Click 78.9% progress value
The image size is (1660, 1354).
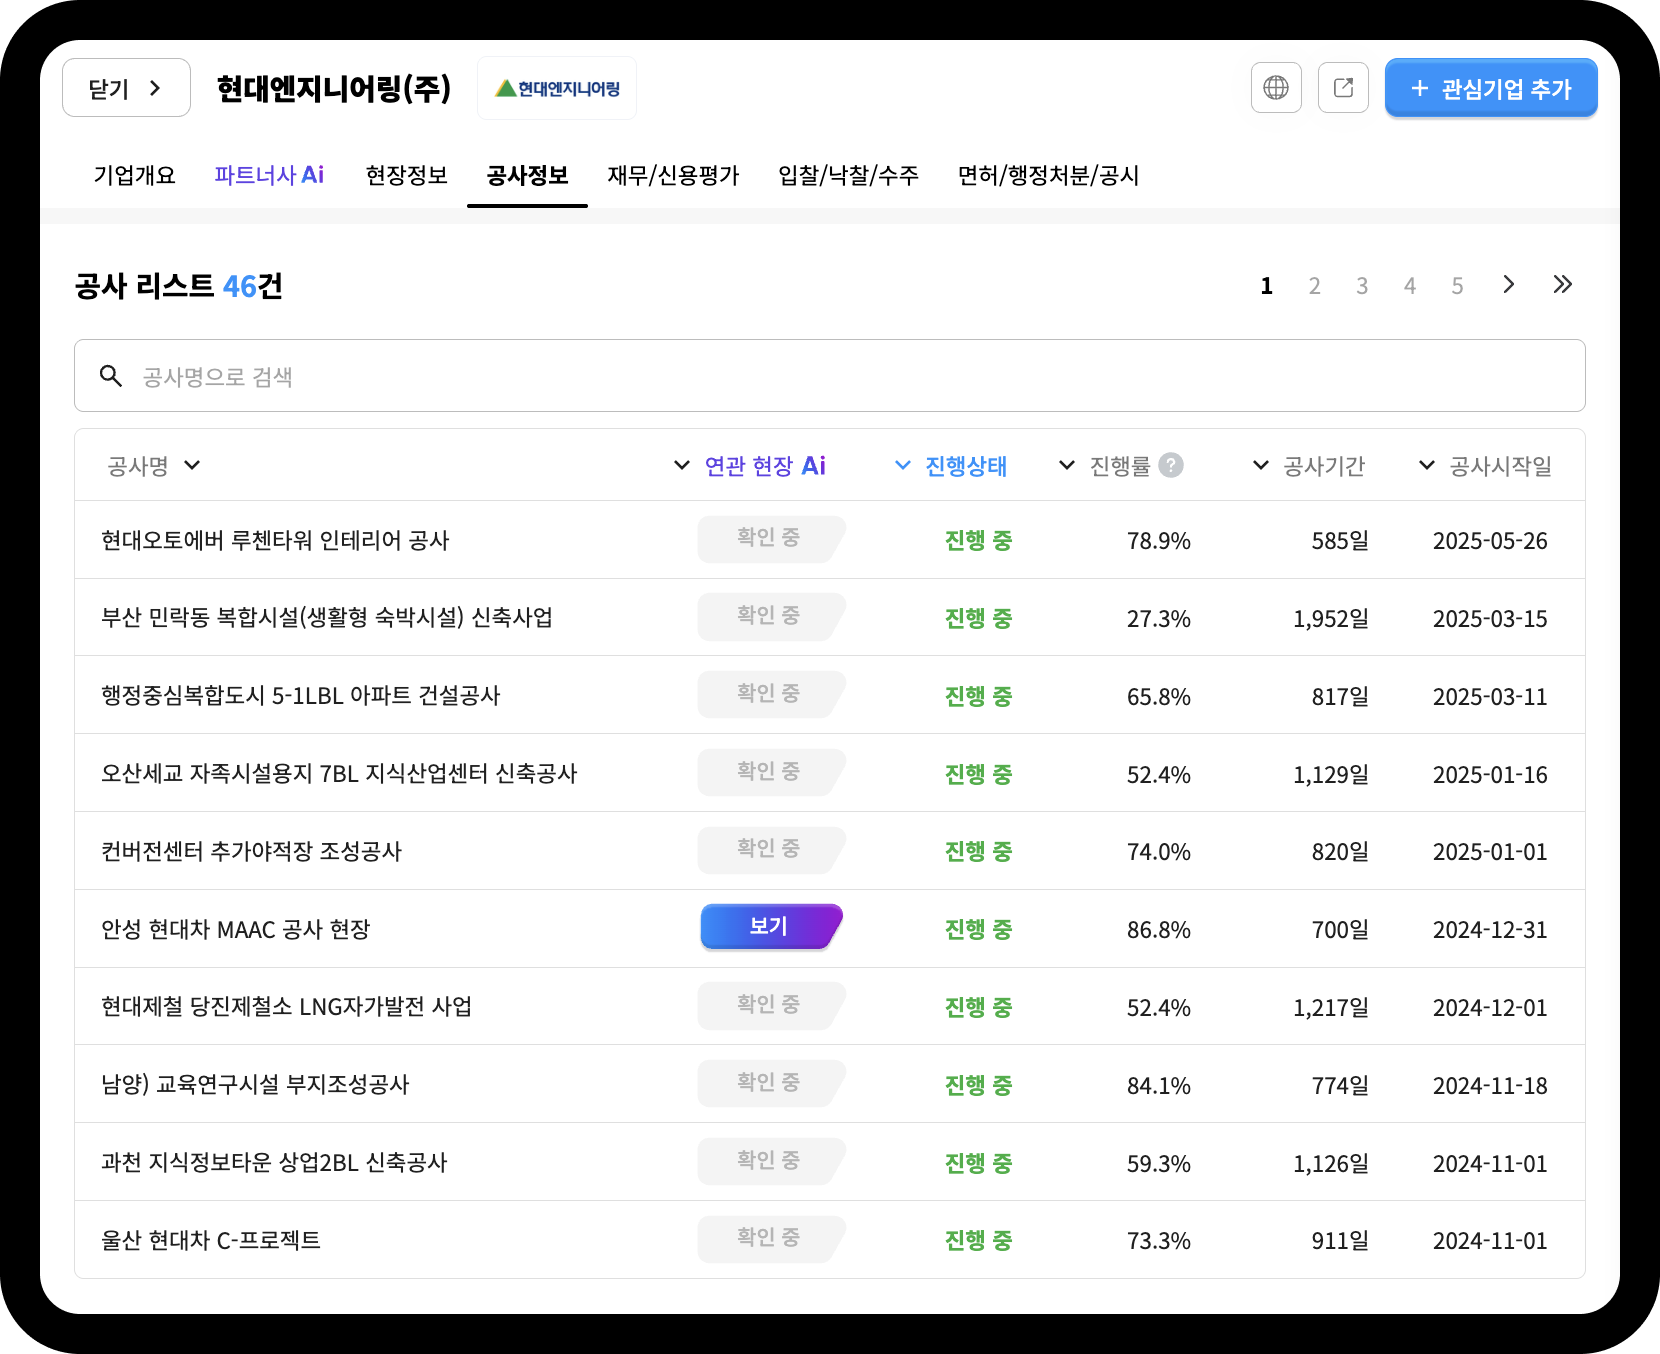[x=1158, y=541]
